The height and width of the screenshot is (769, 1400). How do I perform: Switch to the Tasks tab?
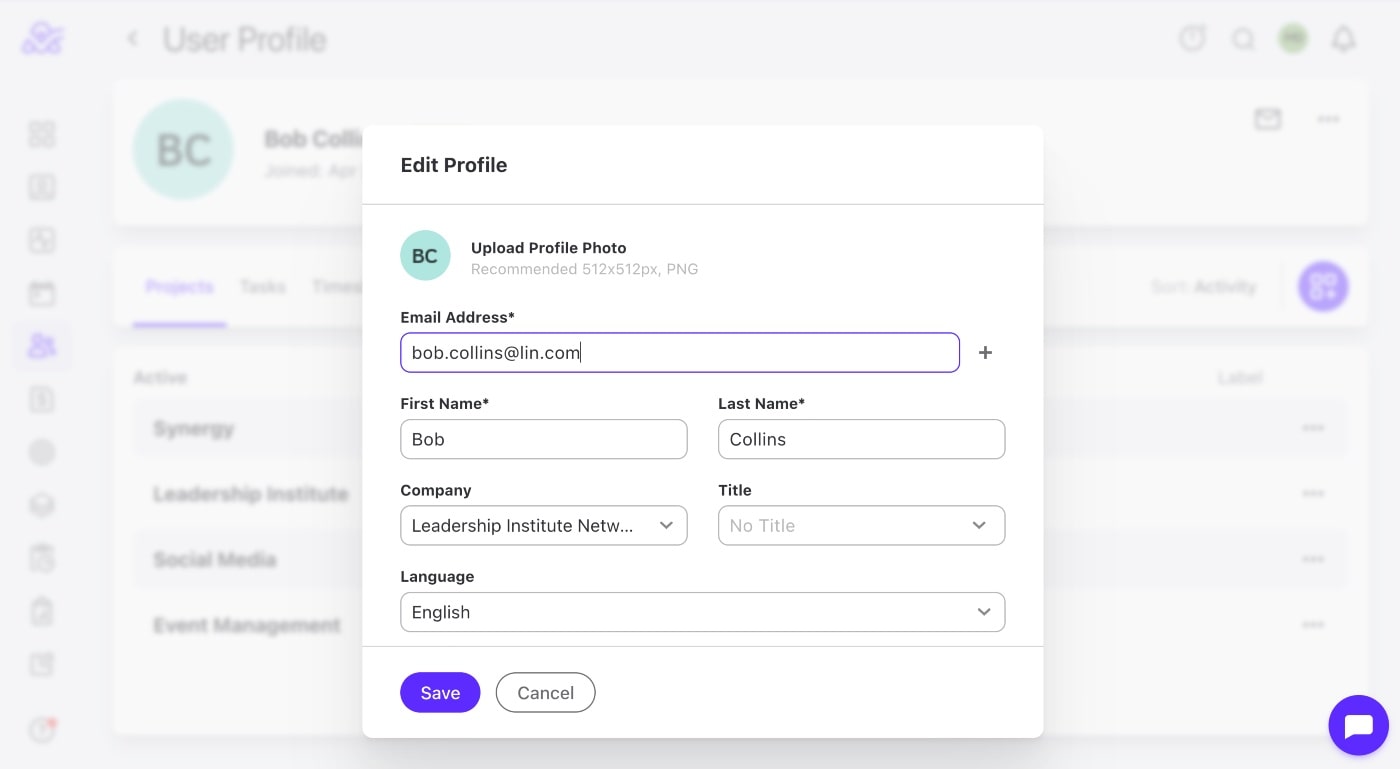click(262, 287)
